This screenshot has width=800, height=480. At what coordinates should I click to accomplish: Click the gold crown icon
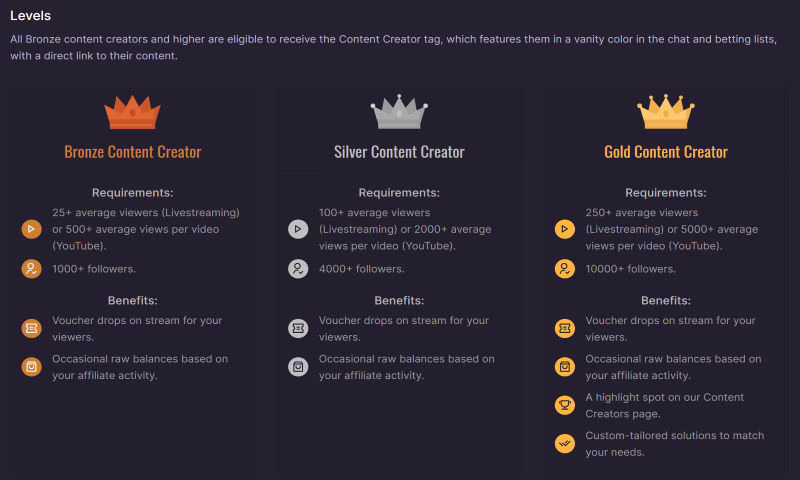coord(666,112)
